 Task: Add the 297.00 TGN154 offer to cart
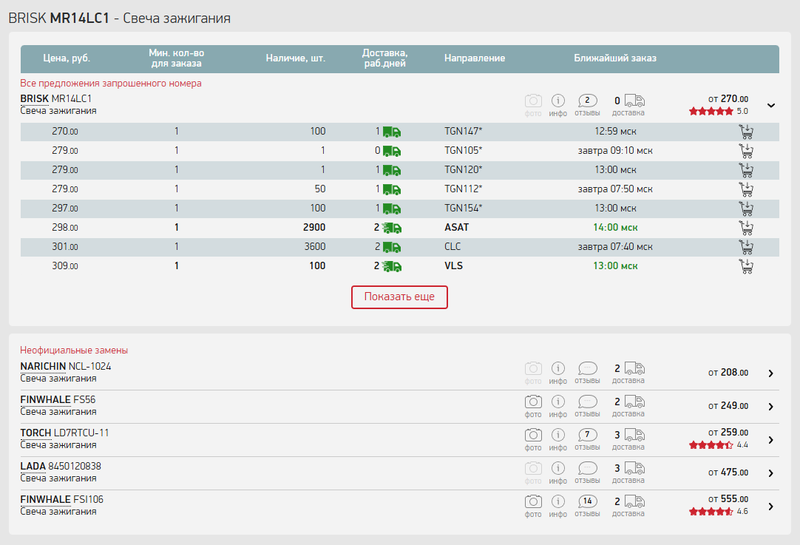(746, 209)
